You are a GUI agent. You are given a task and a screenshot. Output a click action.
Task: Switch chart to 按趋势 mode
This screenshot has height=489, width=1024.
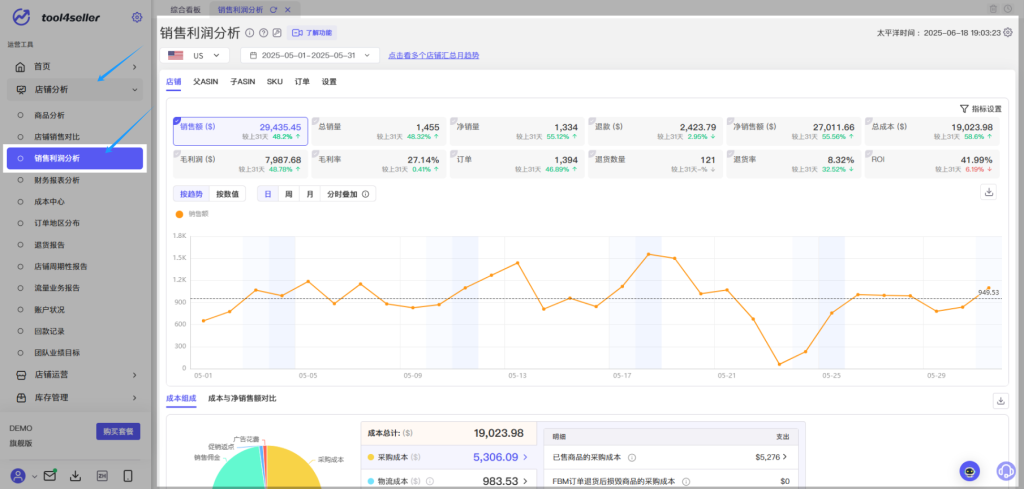coord(191,194)
